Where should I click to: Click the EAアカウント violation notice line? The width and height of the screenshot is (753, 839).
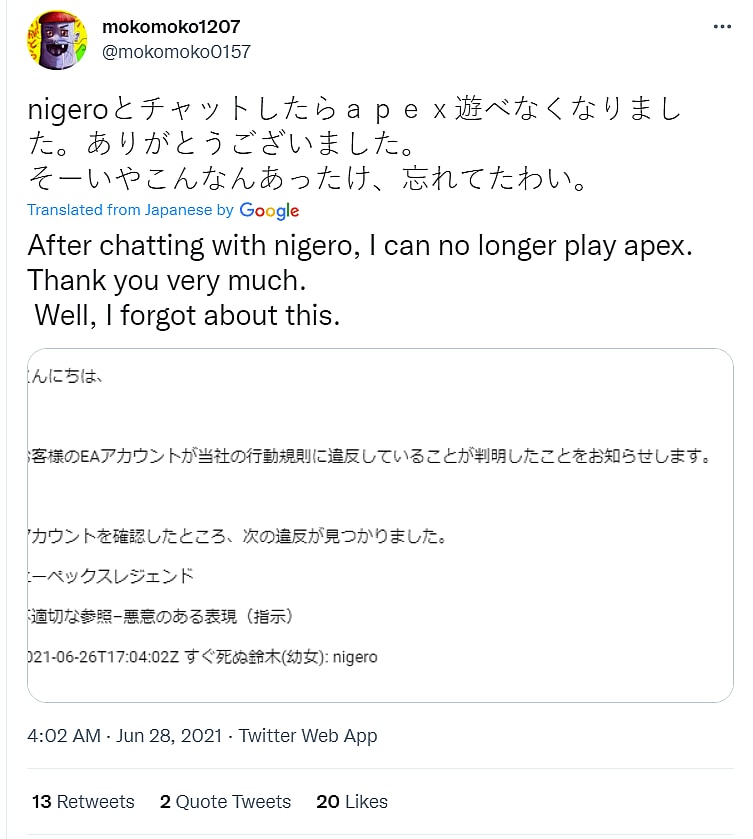tap(370, 456)
